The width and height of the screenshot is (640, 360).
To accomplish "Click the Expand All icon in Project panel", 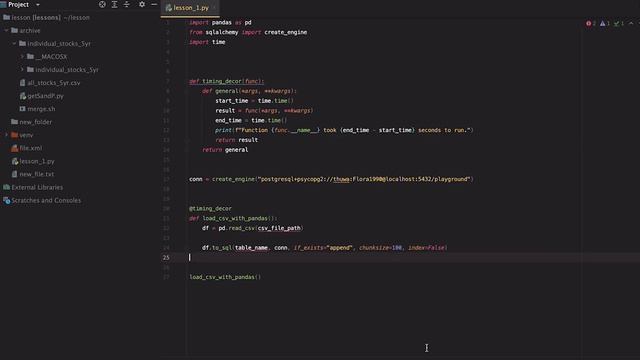I will pos(114,4).
